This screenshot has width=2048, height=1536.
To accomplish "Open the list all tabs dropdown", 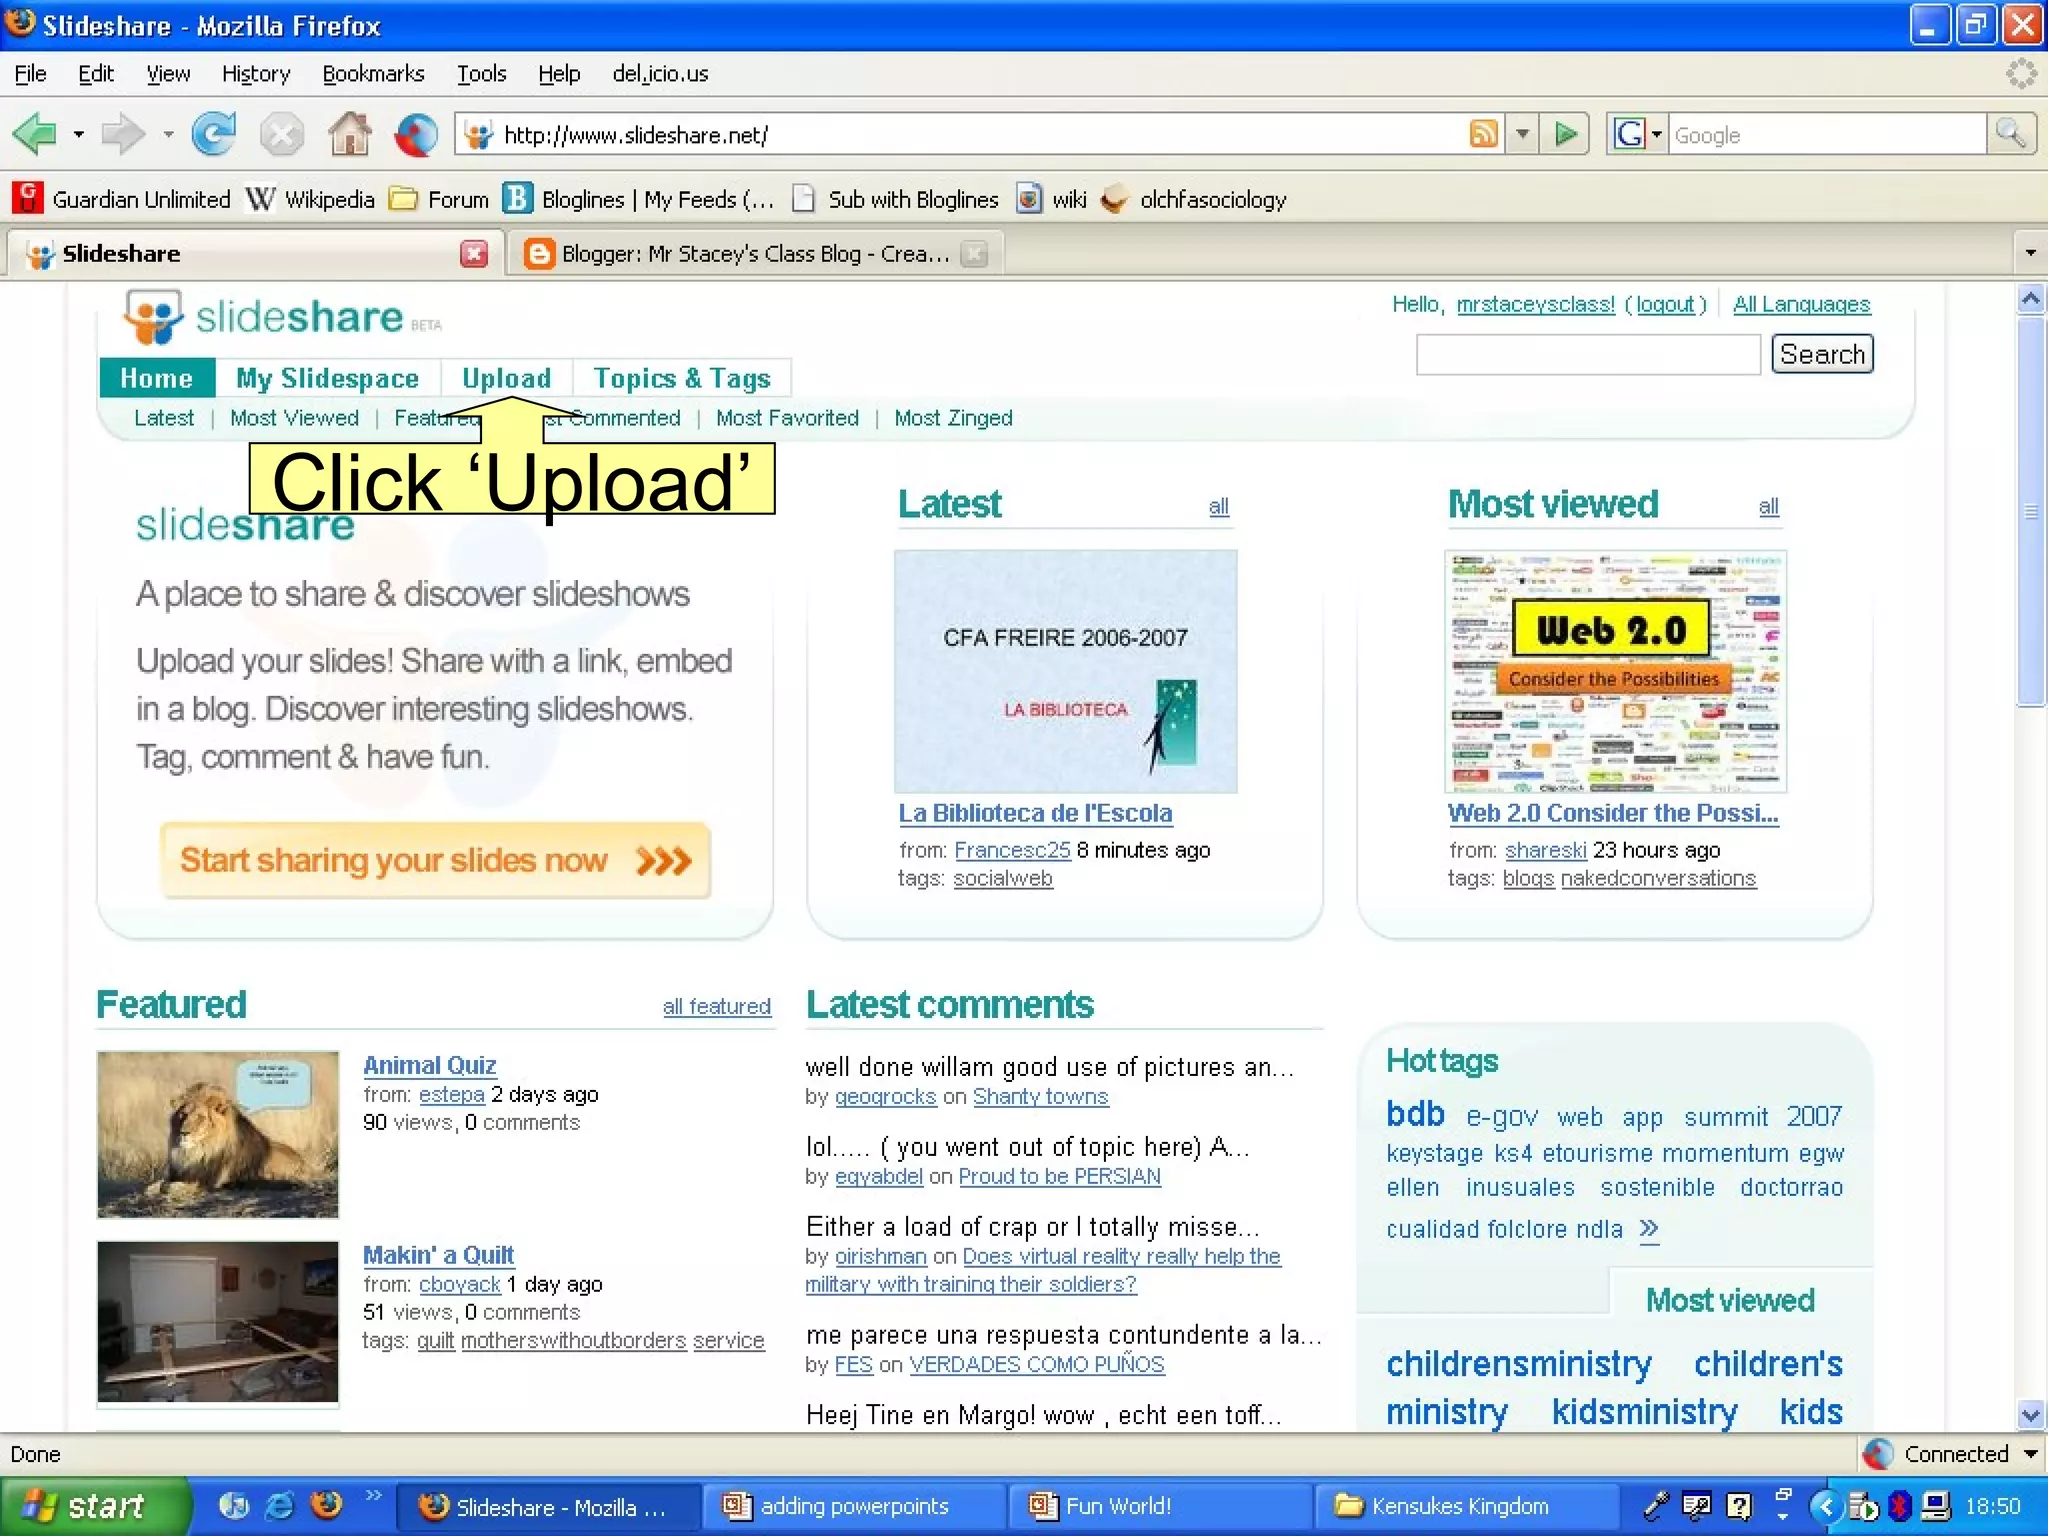I will pos(2030,253).
